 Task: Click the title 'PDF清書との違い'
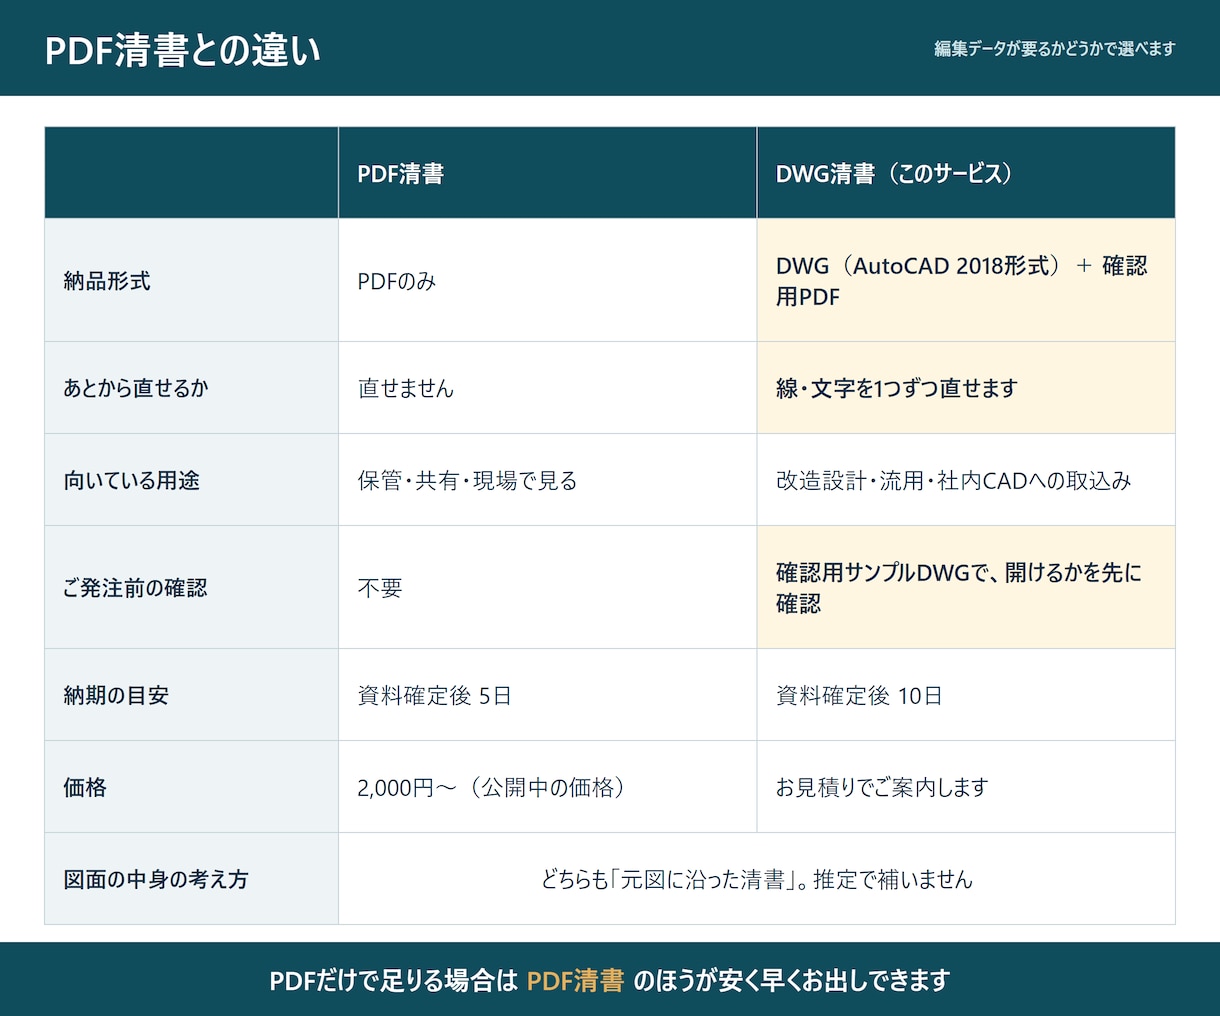click(x=182, y=50)
